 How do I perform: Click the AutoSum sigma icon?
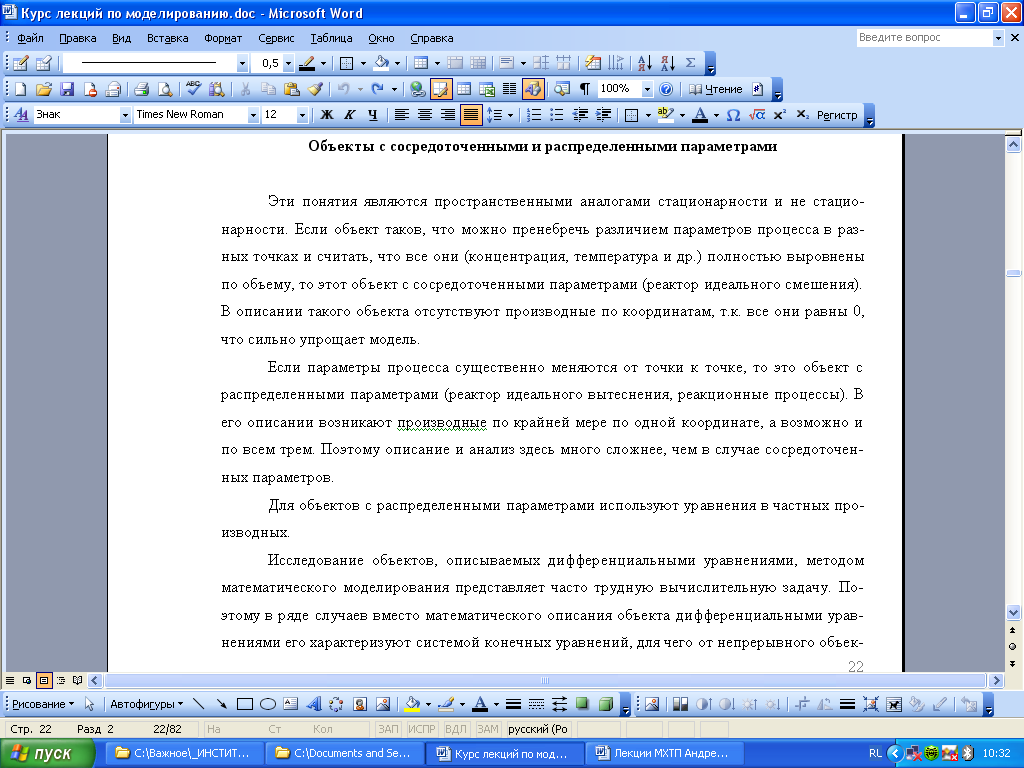690,63
